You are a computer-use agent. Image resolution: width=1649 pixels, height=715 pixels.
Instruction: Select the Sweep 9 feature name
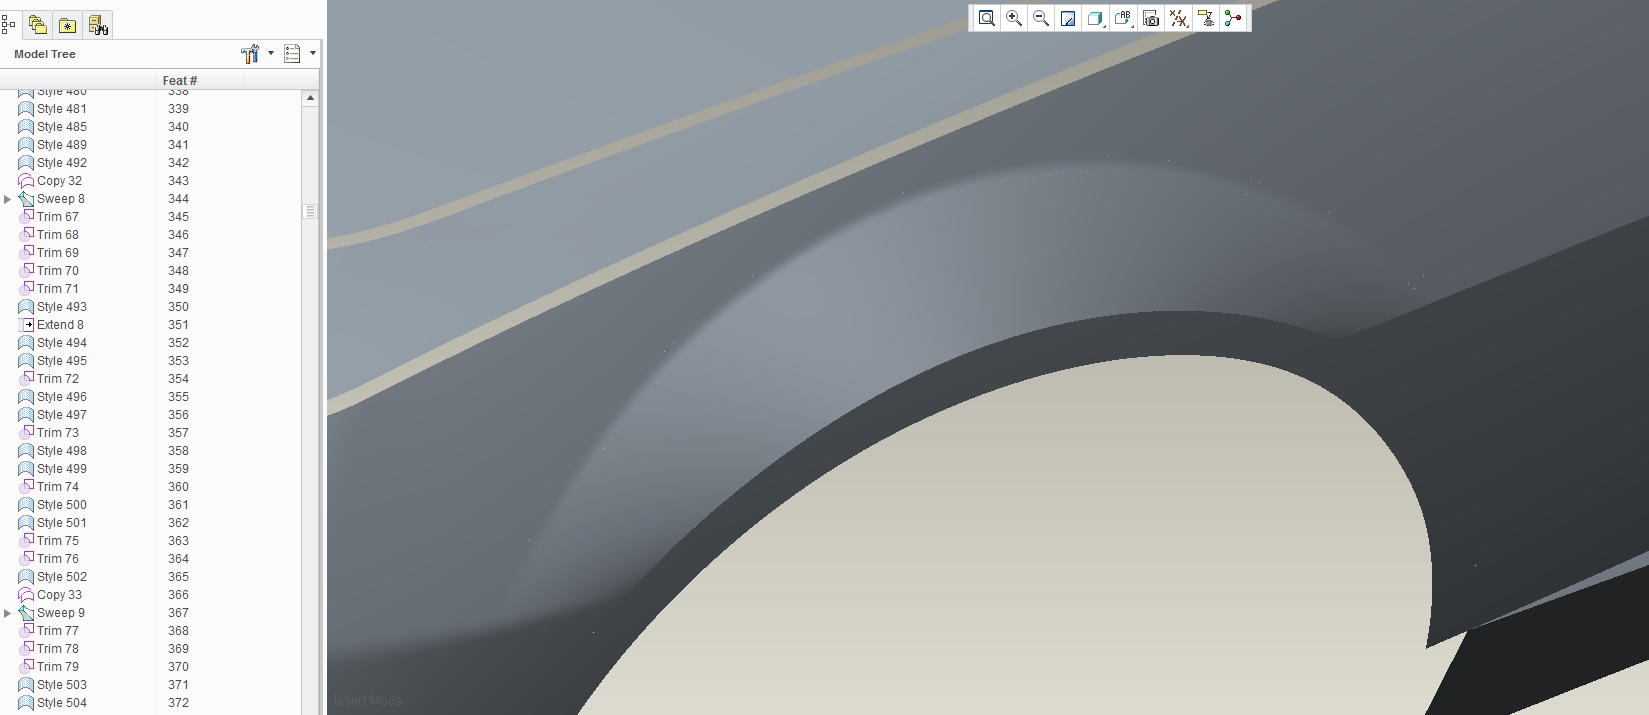pos(60,613)
